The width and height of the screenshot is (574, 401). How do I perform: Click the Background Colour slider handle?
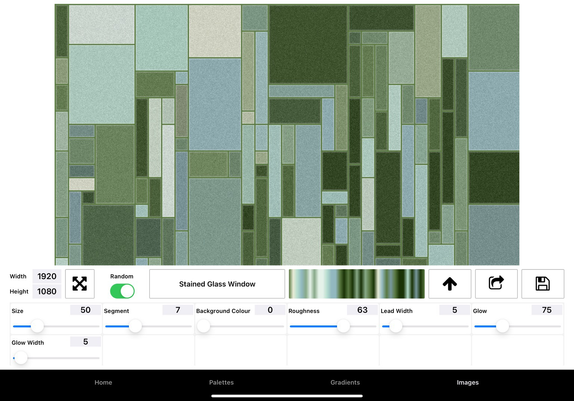pyautogui.click(x=203, y=326)
